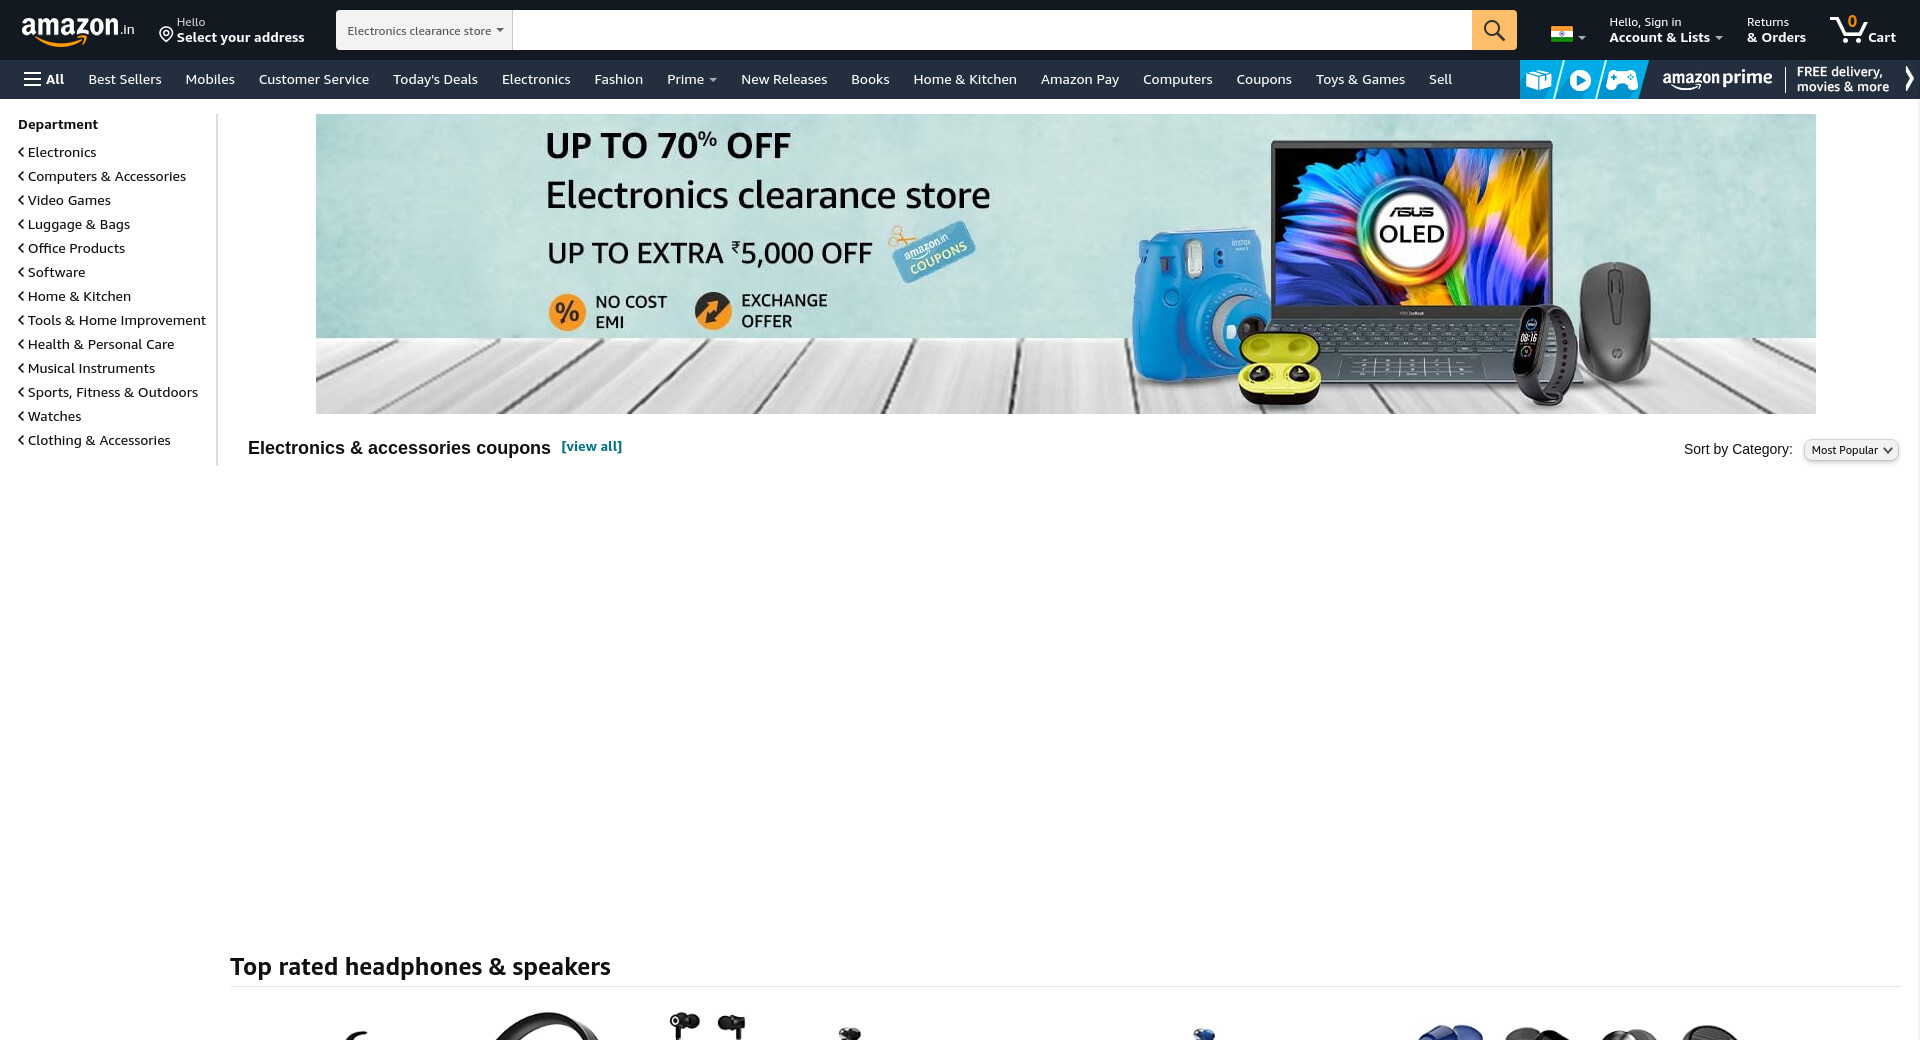Click the Electronics clearance store banner
Screen dimensions: 1920x1040
pos(1066,264)
